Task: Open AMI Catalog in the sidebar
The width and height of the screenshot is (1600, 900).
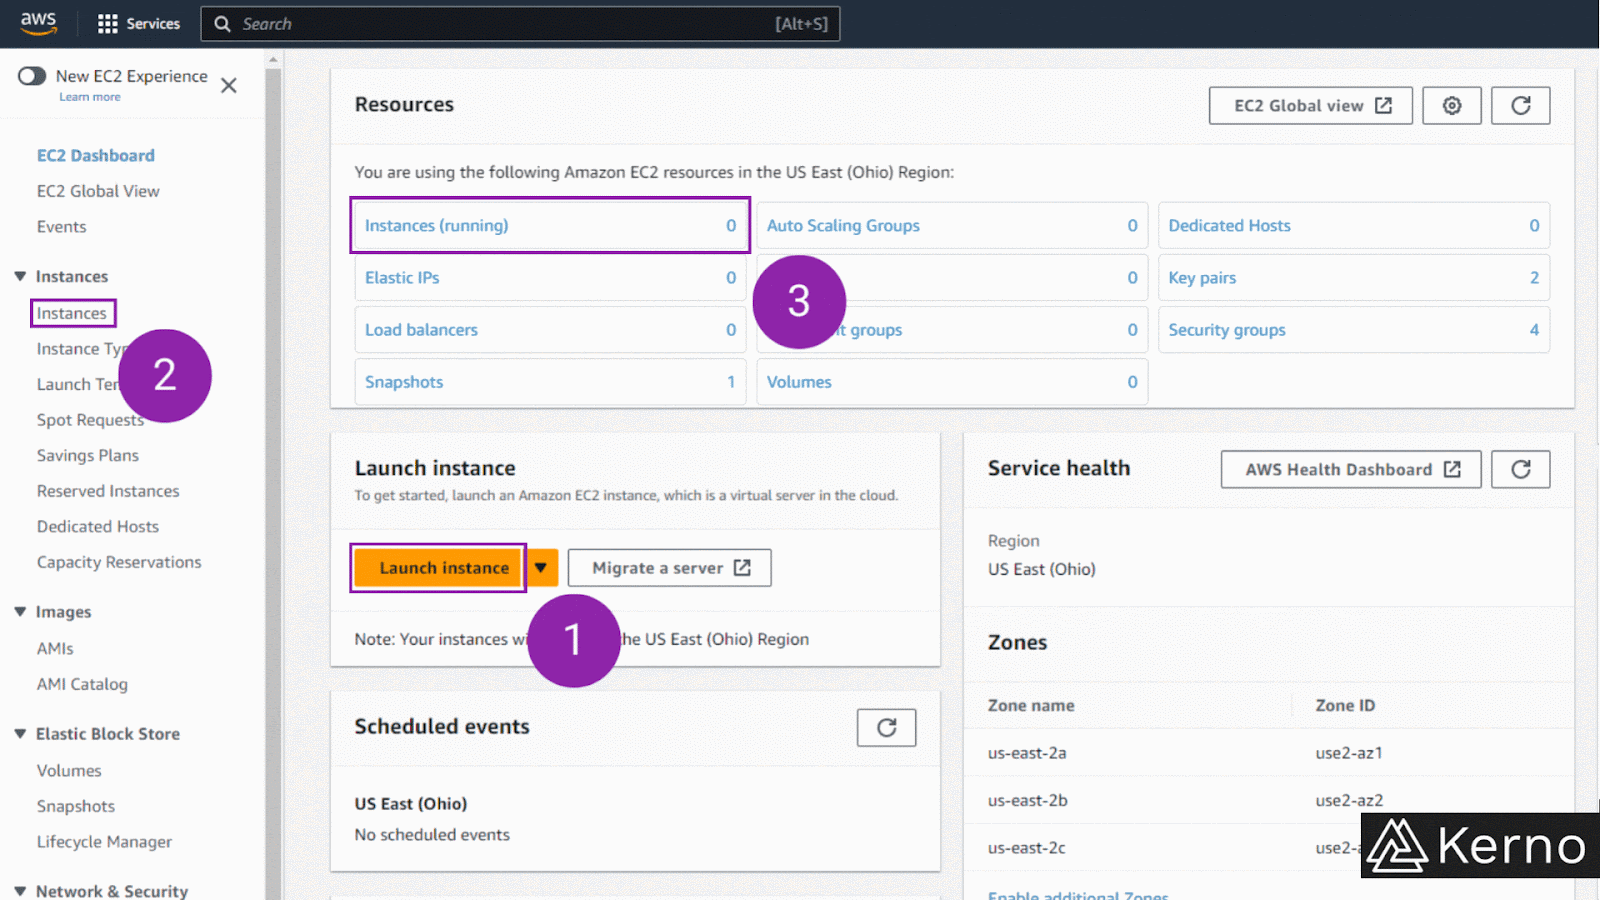Action: 82,684
